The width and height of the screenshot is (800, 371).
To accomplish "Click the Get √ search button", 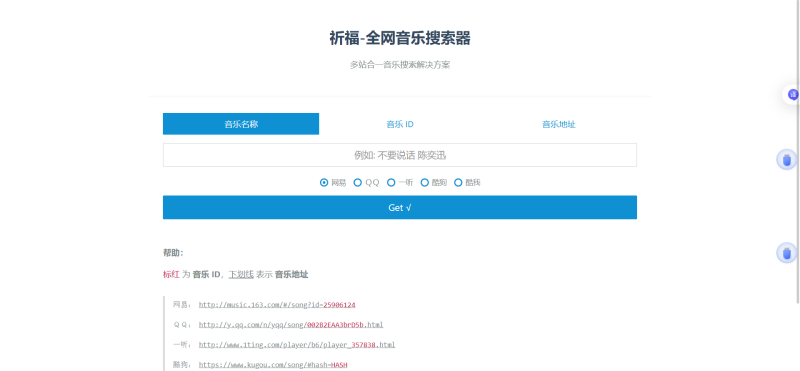I will pos(399,207).
